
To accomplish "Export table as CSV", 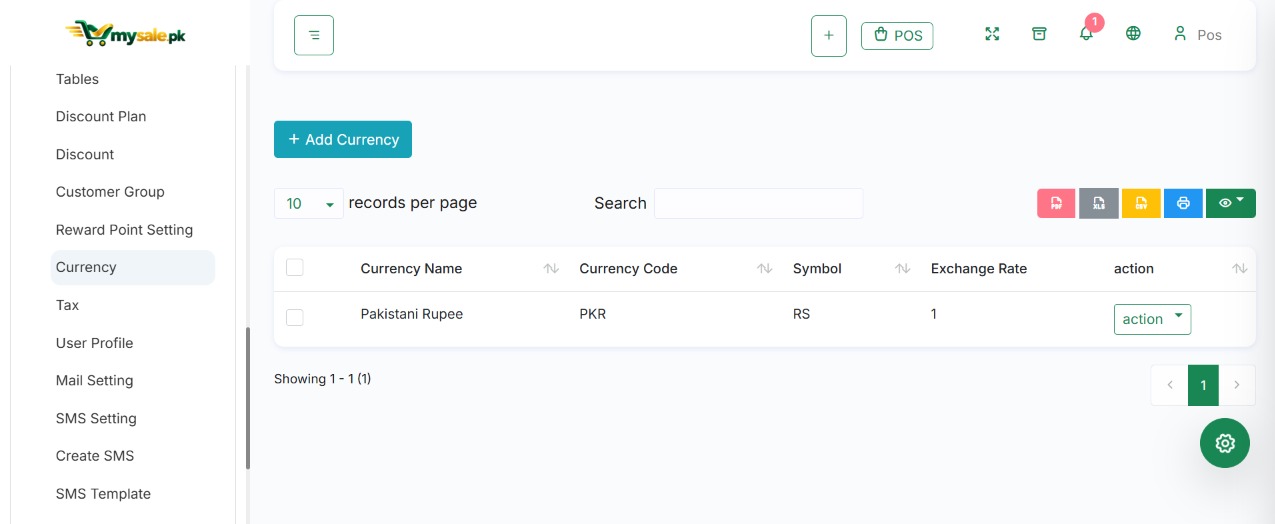I will pyautogui.click(x=1141, y=203).
